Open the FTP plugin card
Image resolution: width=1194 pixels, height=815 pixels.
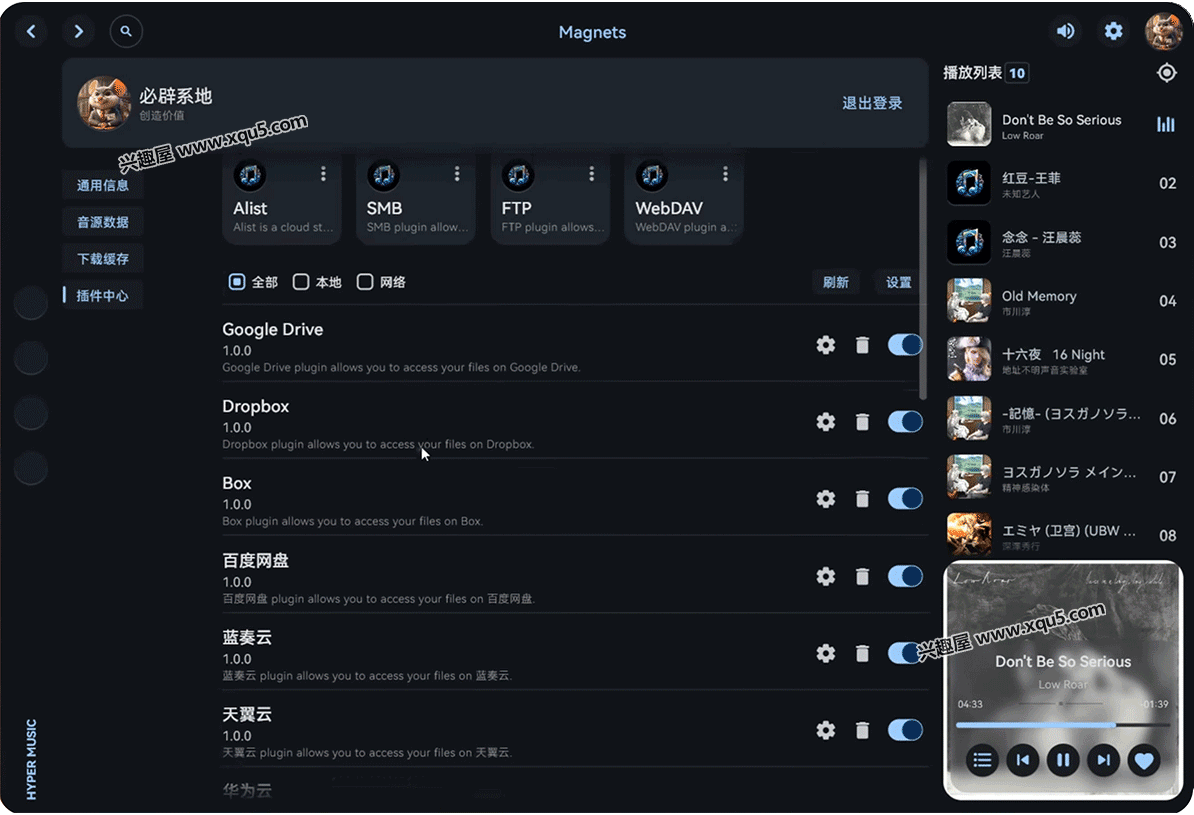click(550, 200)
